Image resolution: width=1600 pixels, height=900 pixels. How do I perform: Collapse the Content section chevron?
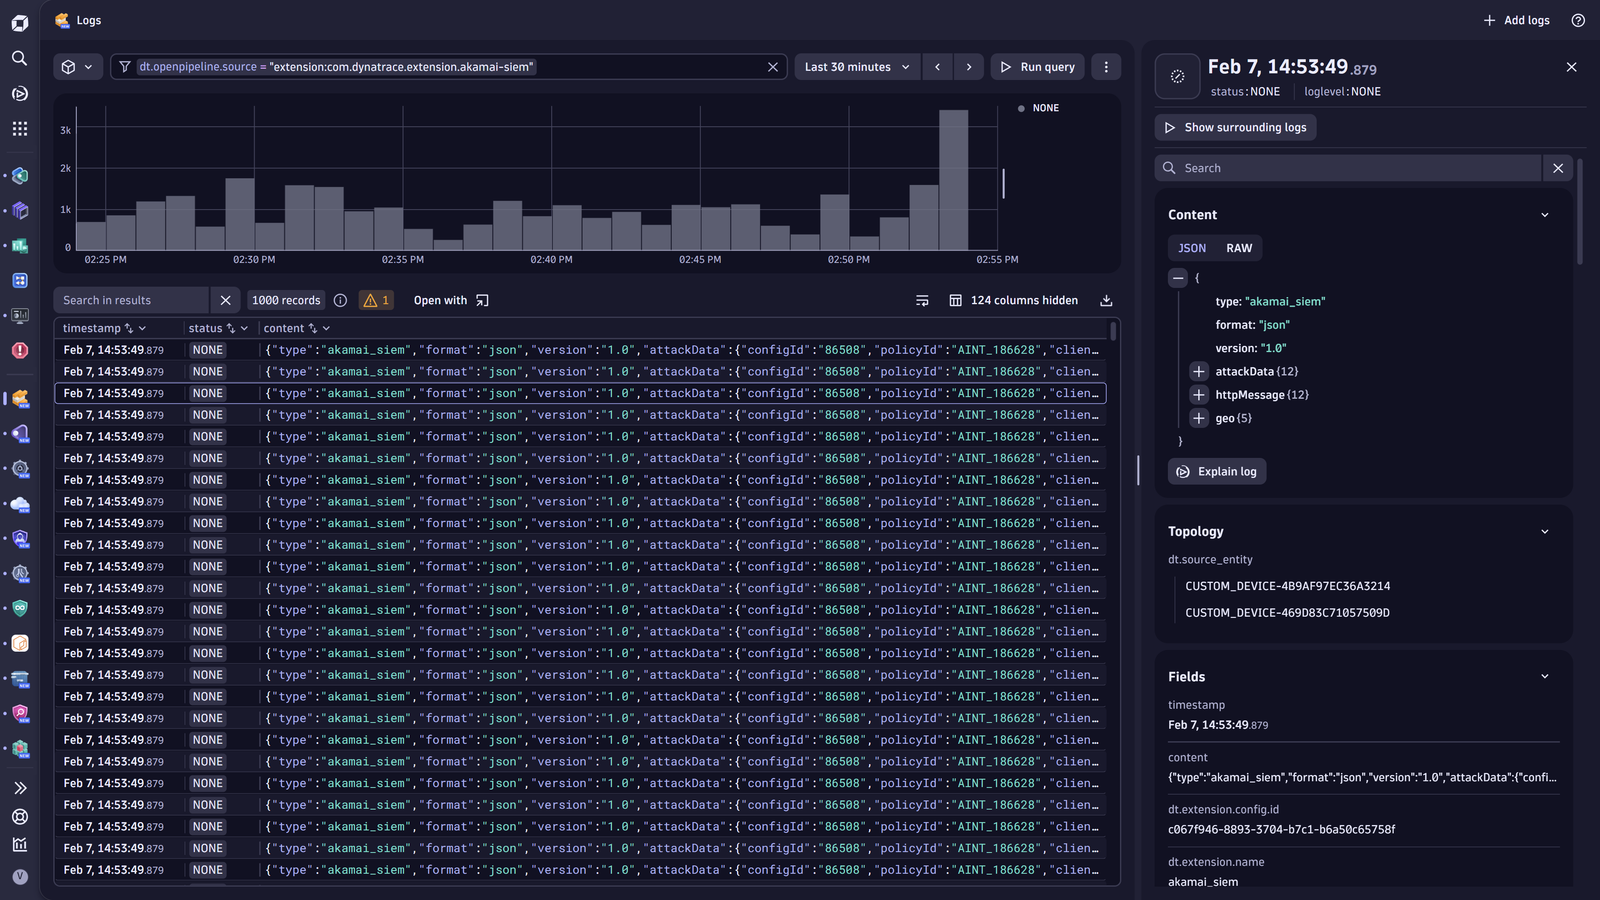point(1545,215)
